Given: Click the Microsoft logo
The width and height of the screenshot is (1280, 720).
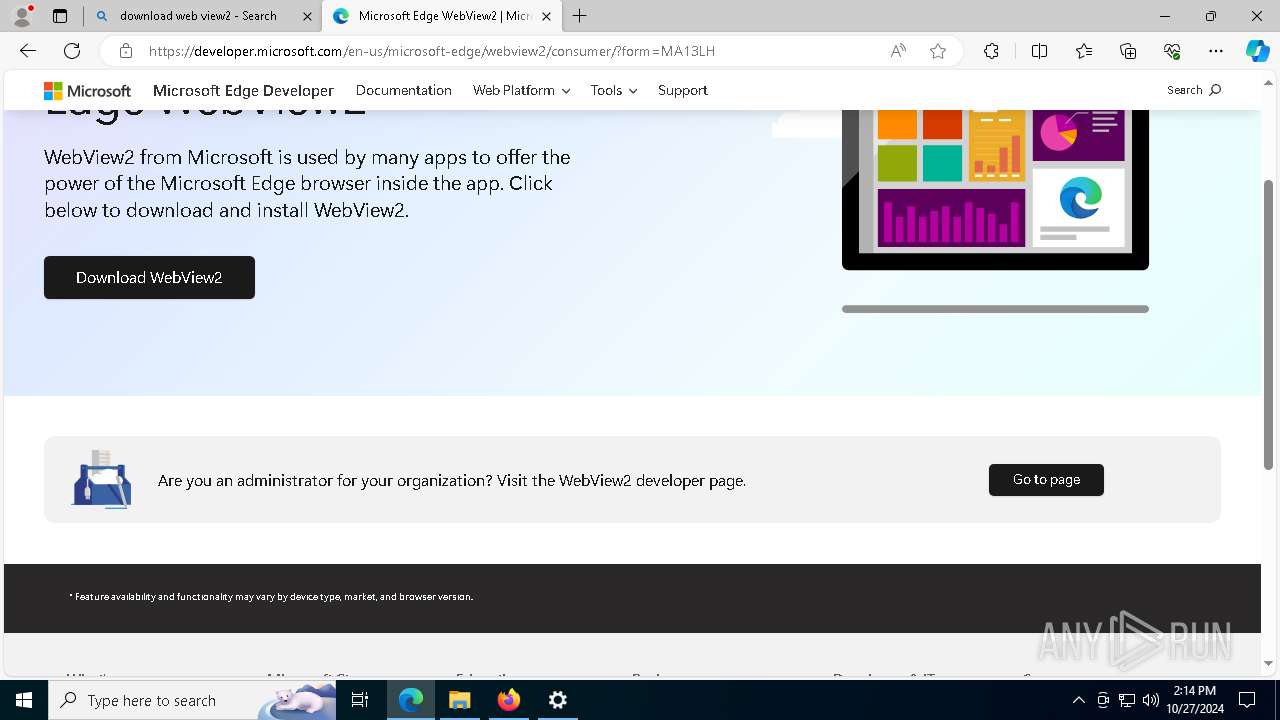Looking at the screenshot, I should (x=87, y=90).
